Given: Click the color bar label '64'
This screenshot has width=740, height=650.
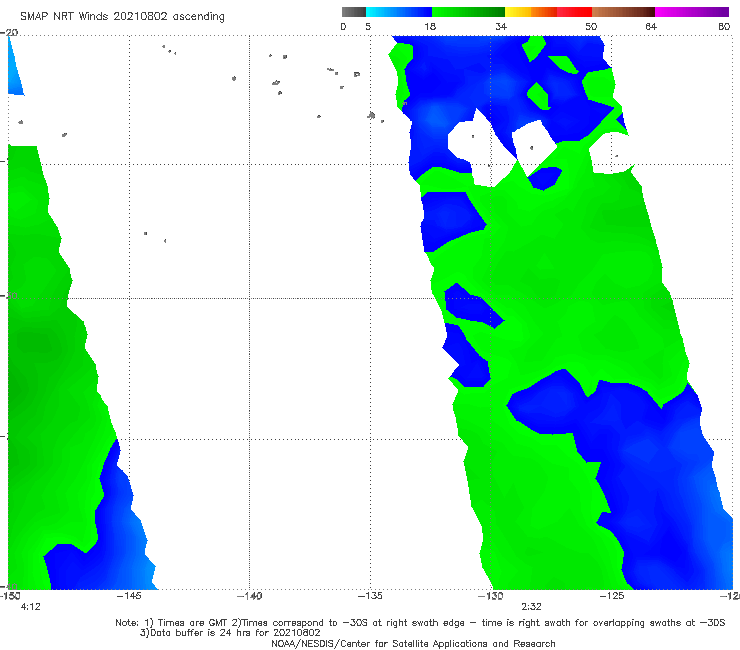Looking at the screenshot, I should pos(651,26).
